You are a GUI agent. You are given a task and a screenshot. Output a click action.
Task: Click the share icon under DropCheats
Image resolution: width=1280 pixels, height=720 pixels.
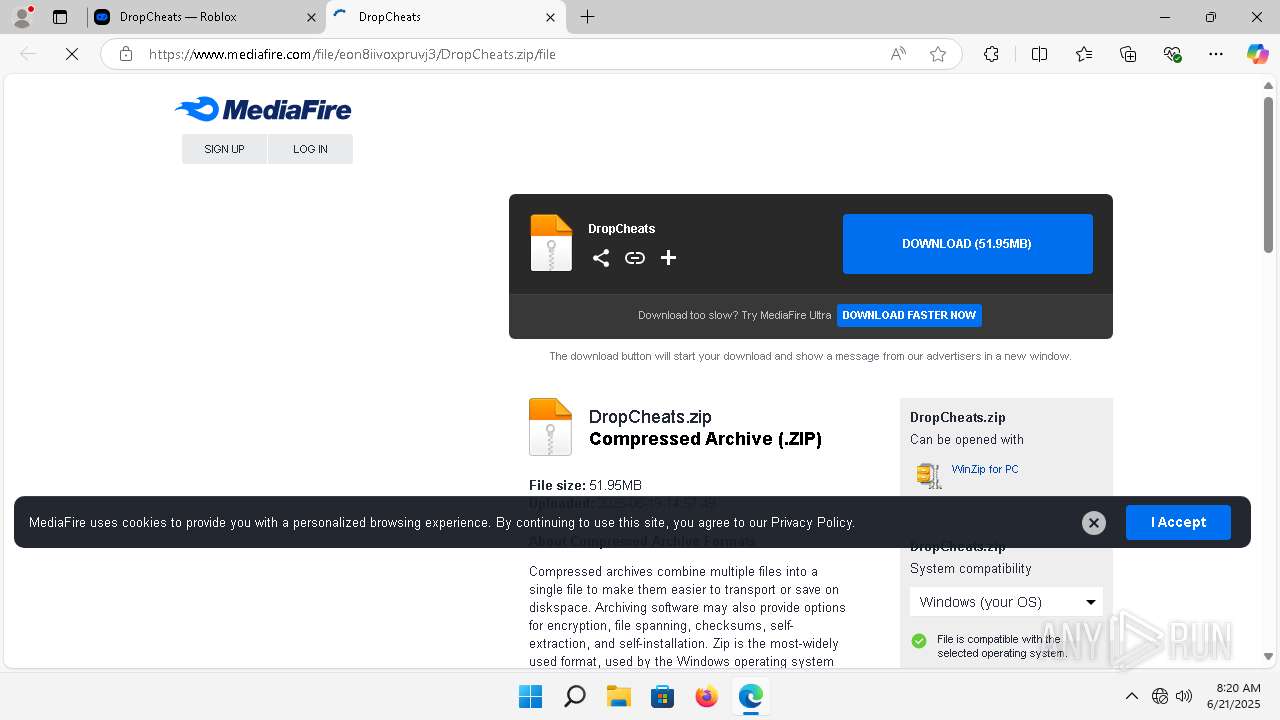(x=601, y=258)
